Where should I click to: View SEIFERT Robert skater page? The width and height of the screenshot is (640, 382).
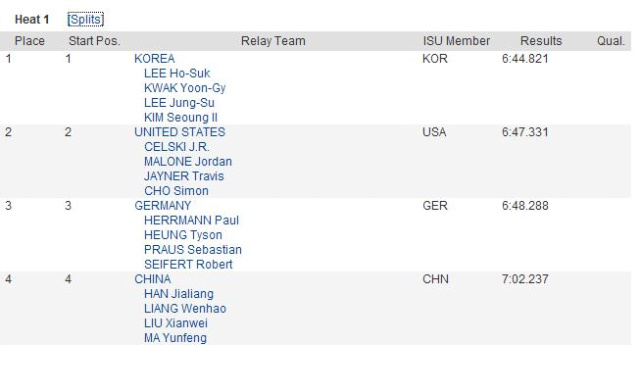(188, 264)
